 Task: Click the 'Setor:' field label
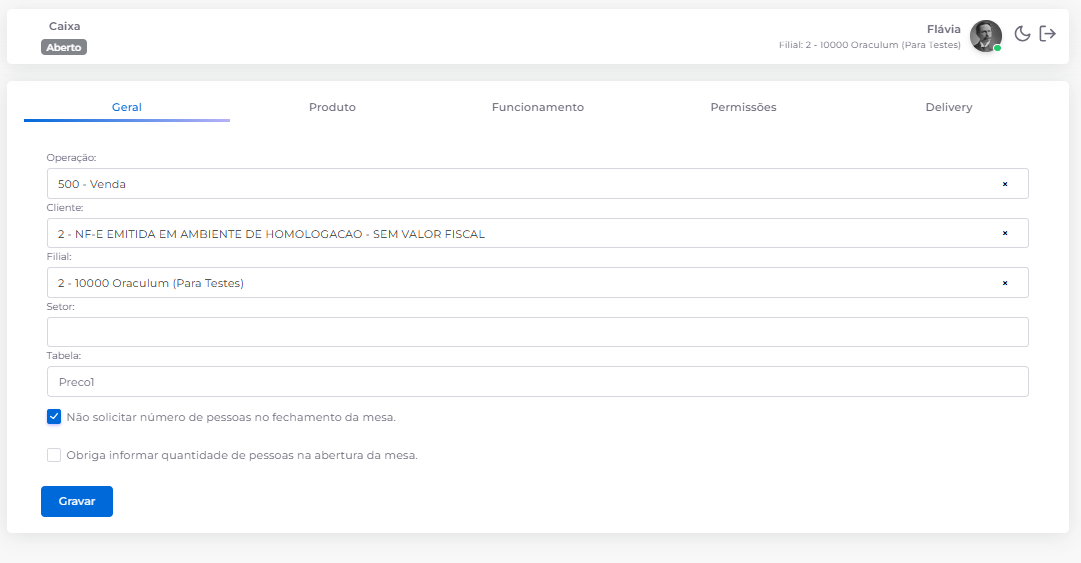61,307
